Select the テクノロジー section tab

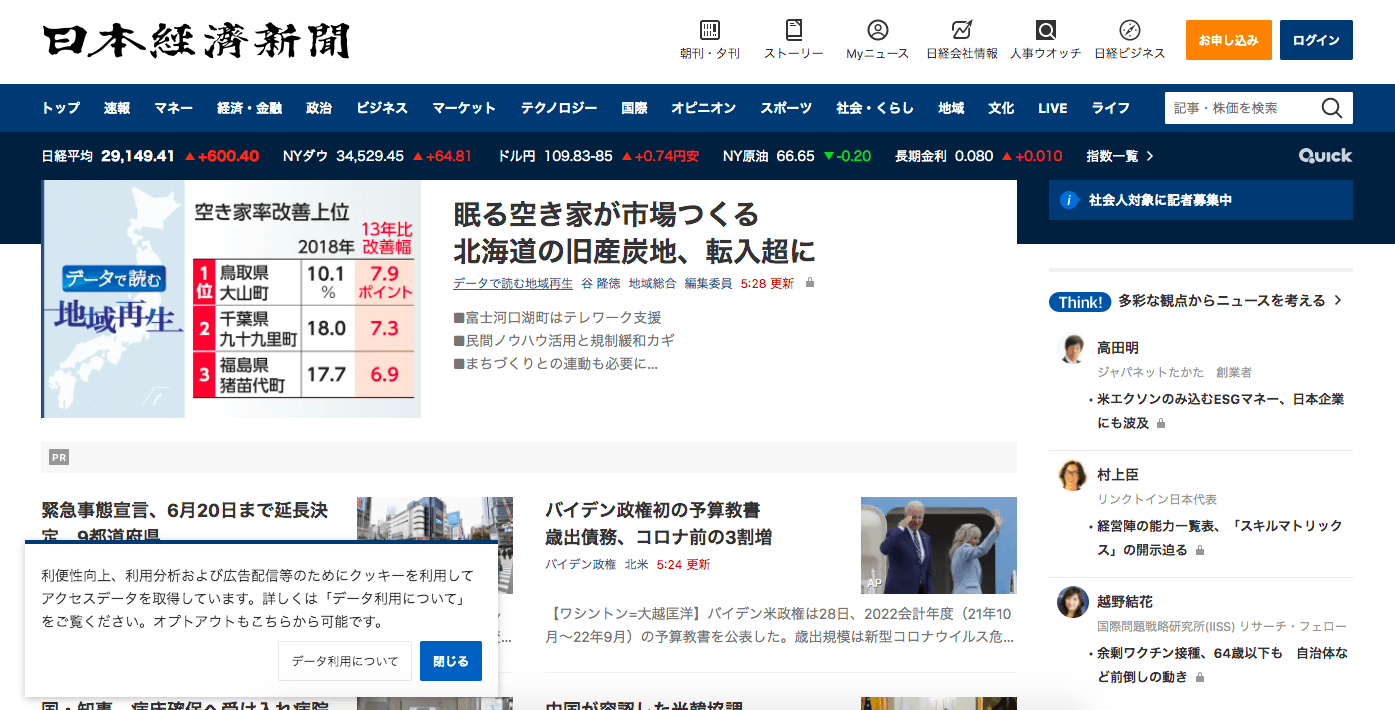tap(560, 107)
